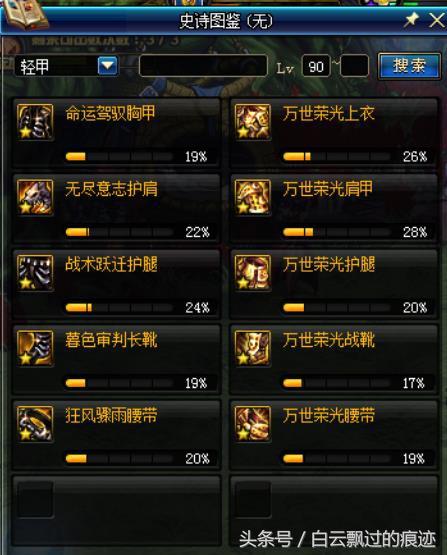Close the 史诗图鉴 window
The image size is (447, 555).
437,20
